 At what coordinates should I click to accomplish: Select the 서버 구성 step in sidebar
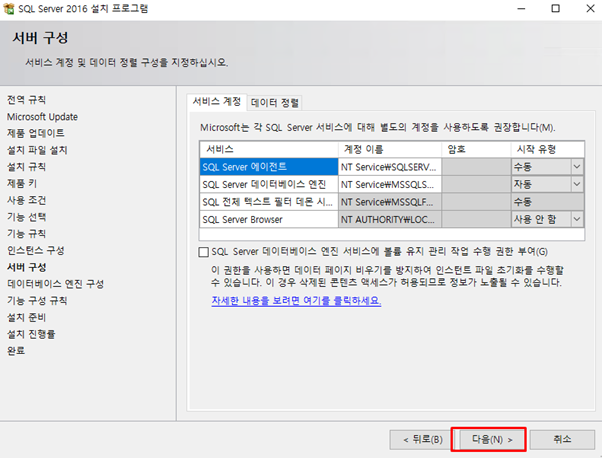pyautogui.click(x=26, y=267)
